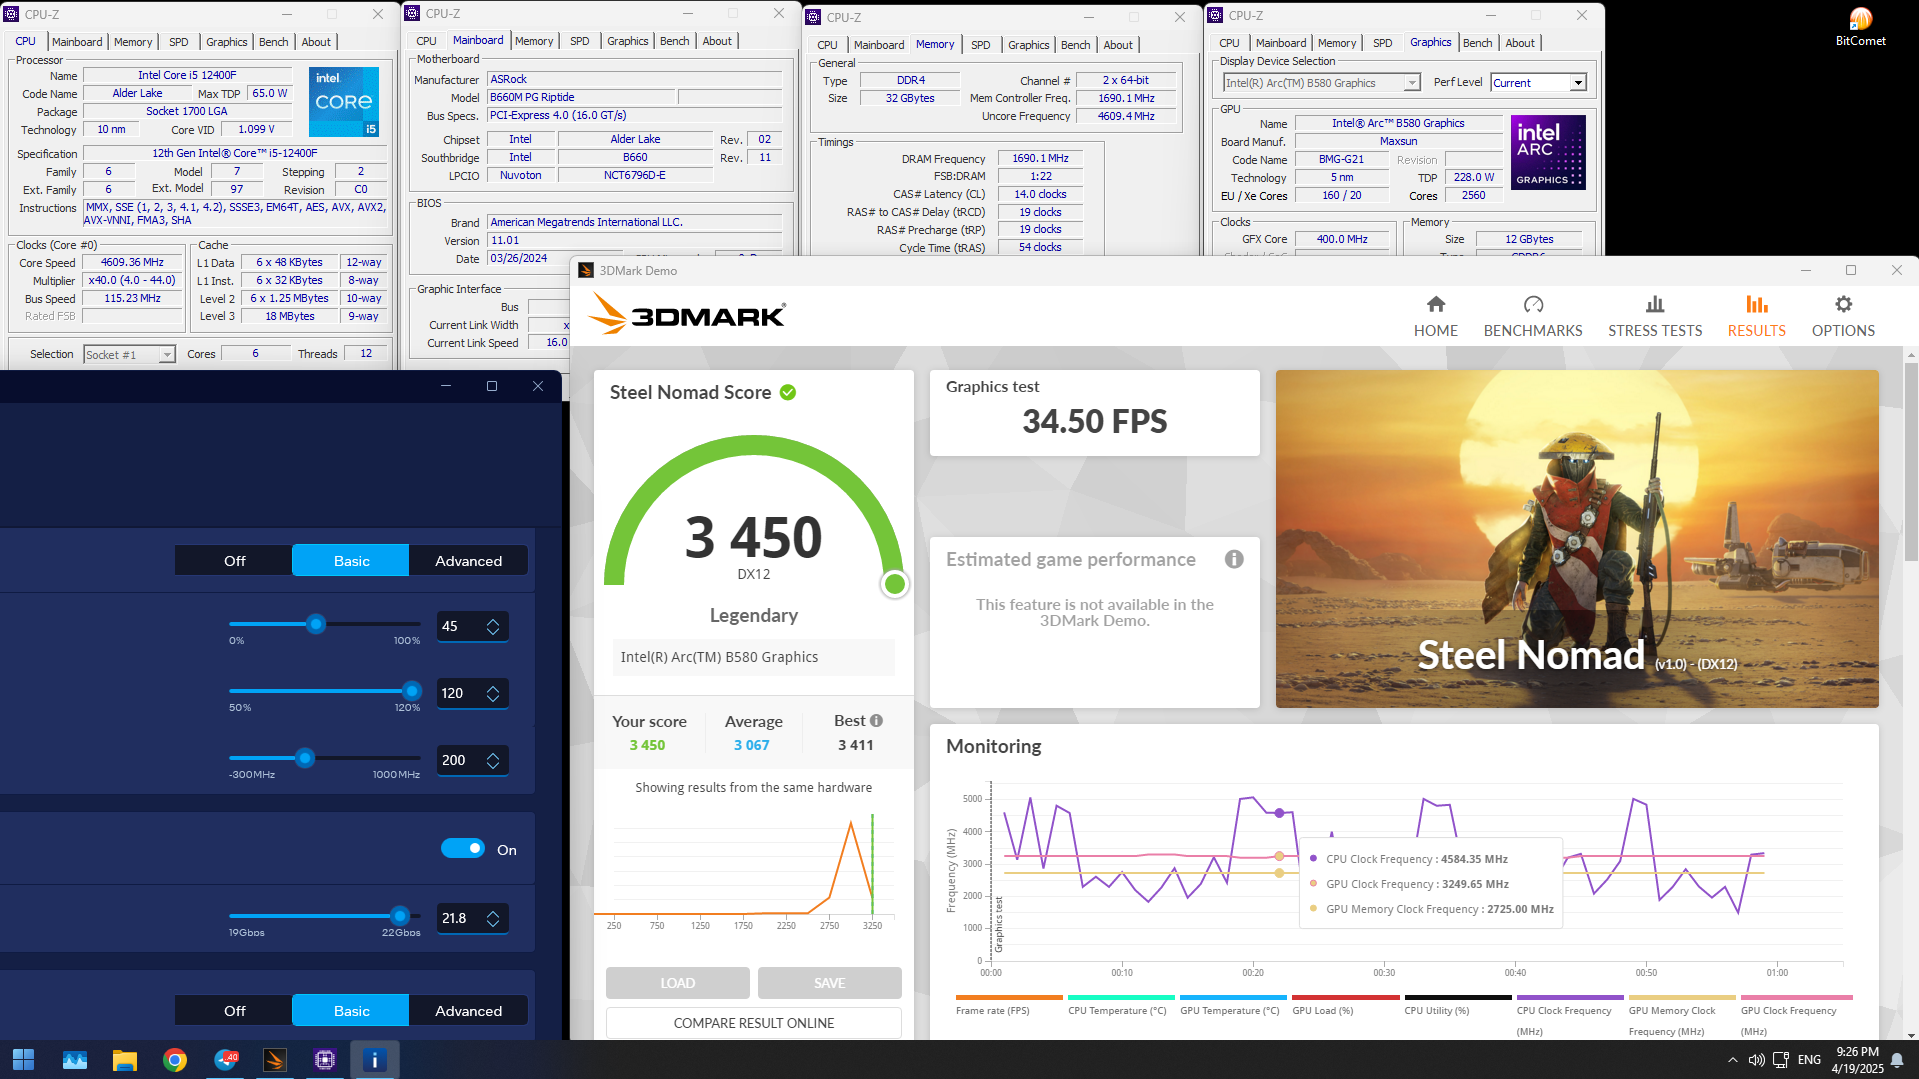This screenshot has width=1919, height=1079.
Task: Open the Display Device Selection dropdown
Action: pos(1321,83)
